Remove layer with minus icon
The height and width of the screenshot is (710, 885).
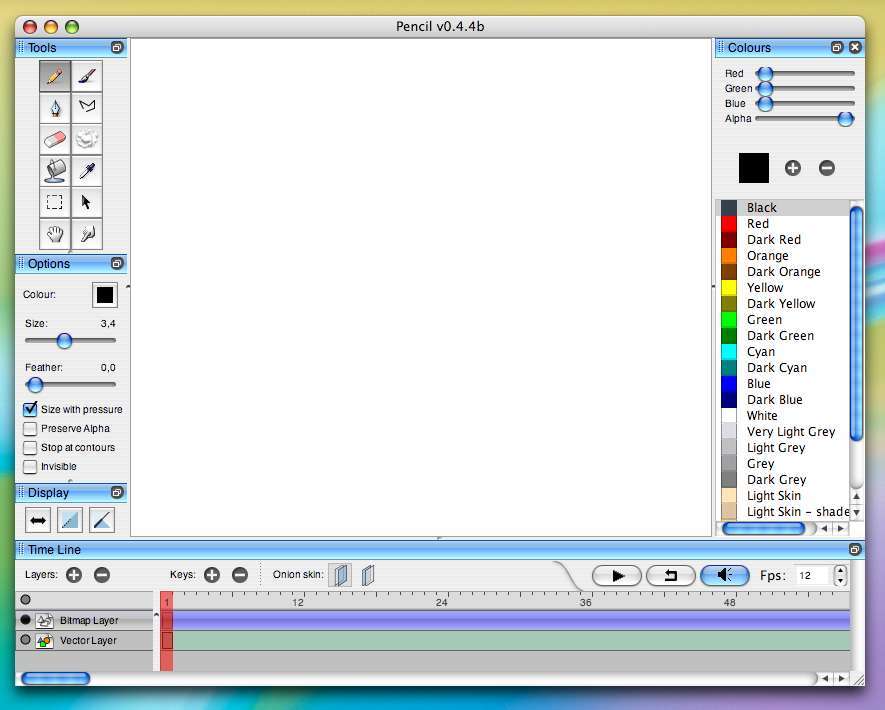[102, 575]
